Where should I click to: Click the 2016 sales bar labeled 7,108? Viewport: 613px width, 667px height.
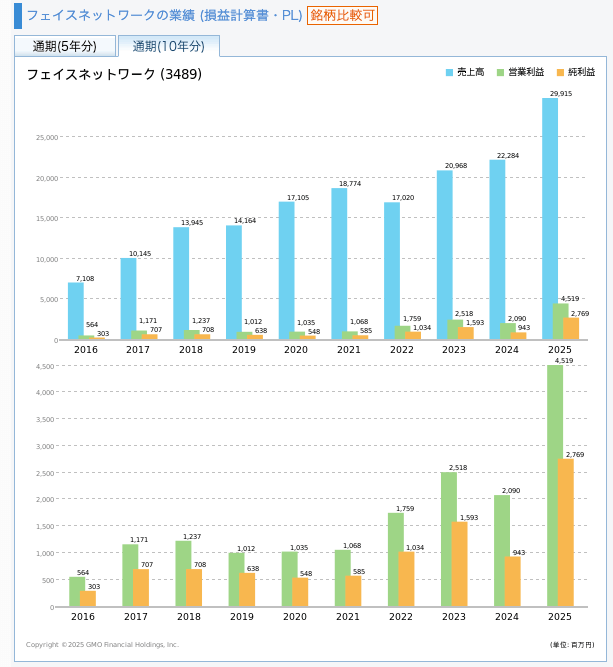click(76, 311)
